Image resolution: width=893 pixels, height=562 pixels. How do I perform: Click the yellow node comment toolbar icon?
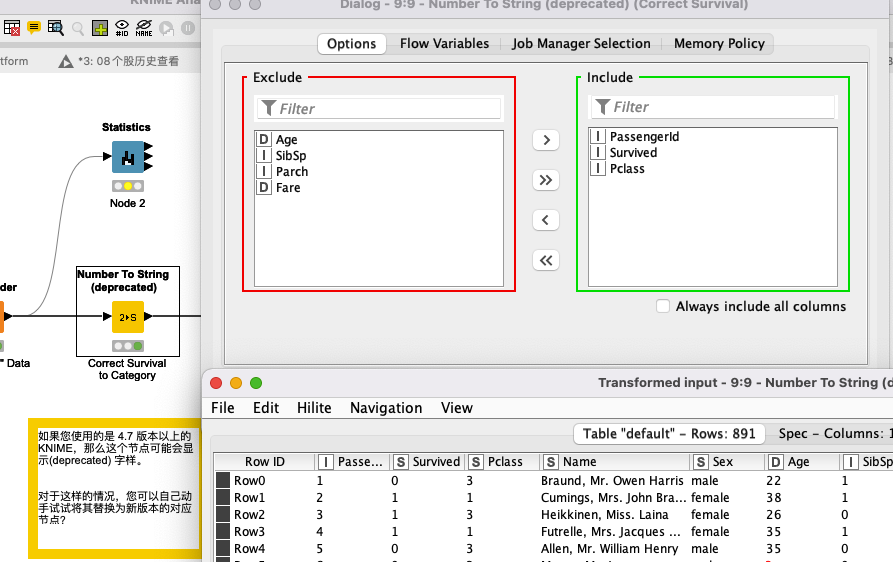point(34,27)
